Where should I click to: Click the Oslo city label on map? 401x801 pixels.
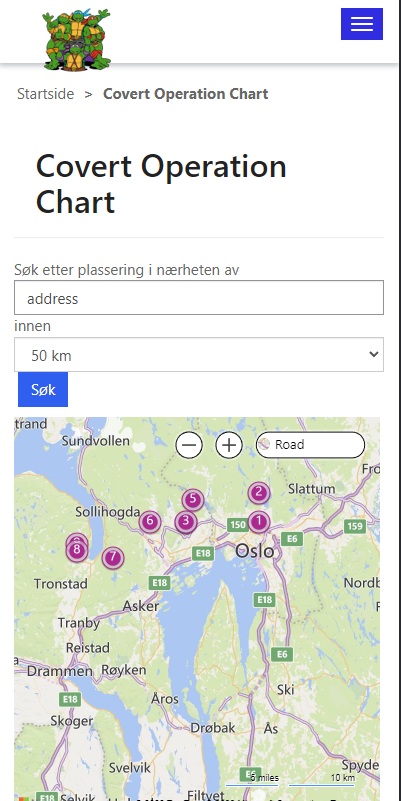[x=254, y=552]
